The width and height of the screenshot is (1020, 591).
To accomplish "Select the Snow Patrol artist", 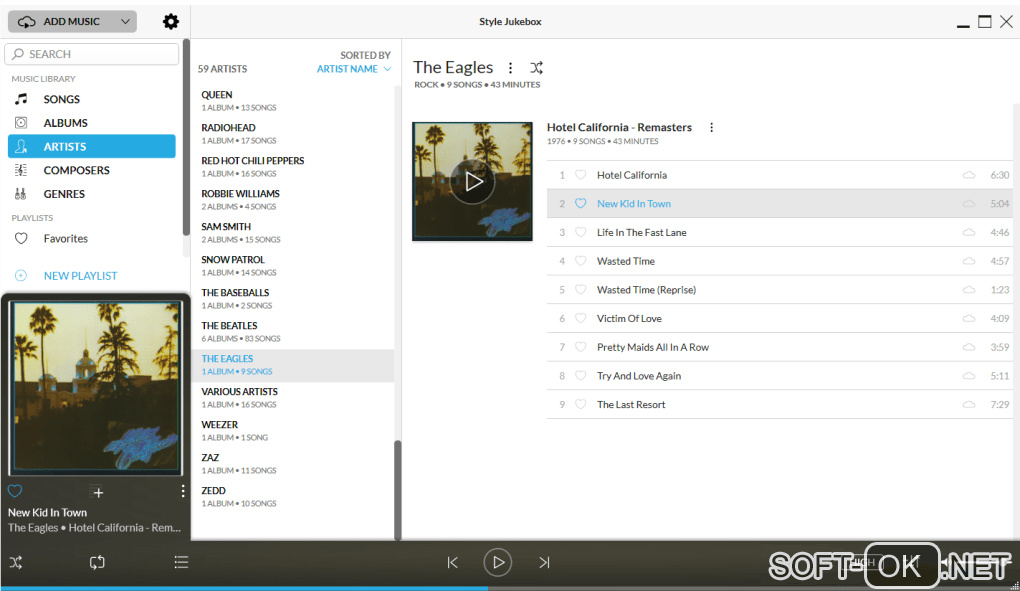I will coord(293,266).
